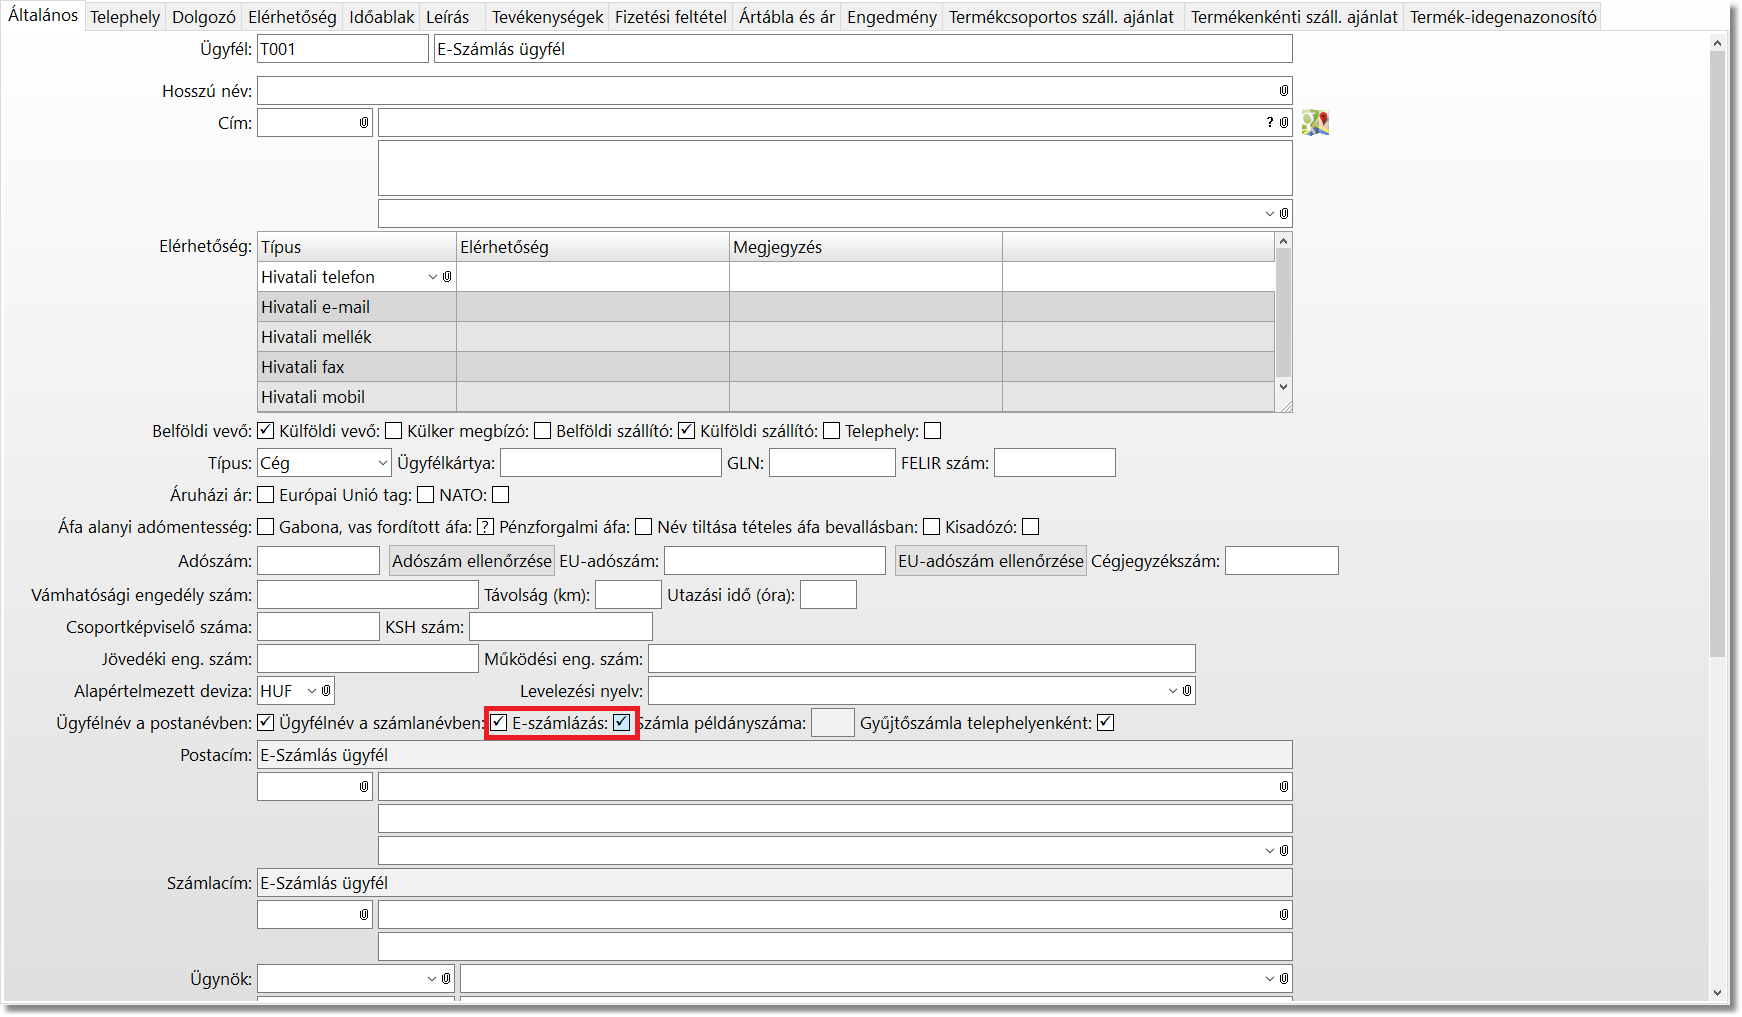The image size is (1742, 1017).
Task: Open the dropdown arrow in the combo above Elérhetőség
Action: 1270,213
